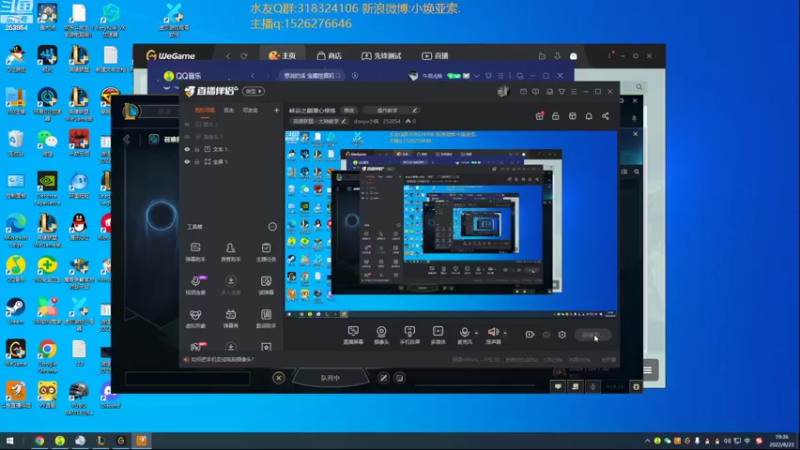This screenshot has width=800, height=450.
Task: Edit the 英雄联盟 category selector
Action: coord(319,121)
